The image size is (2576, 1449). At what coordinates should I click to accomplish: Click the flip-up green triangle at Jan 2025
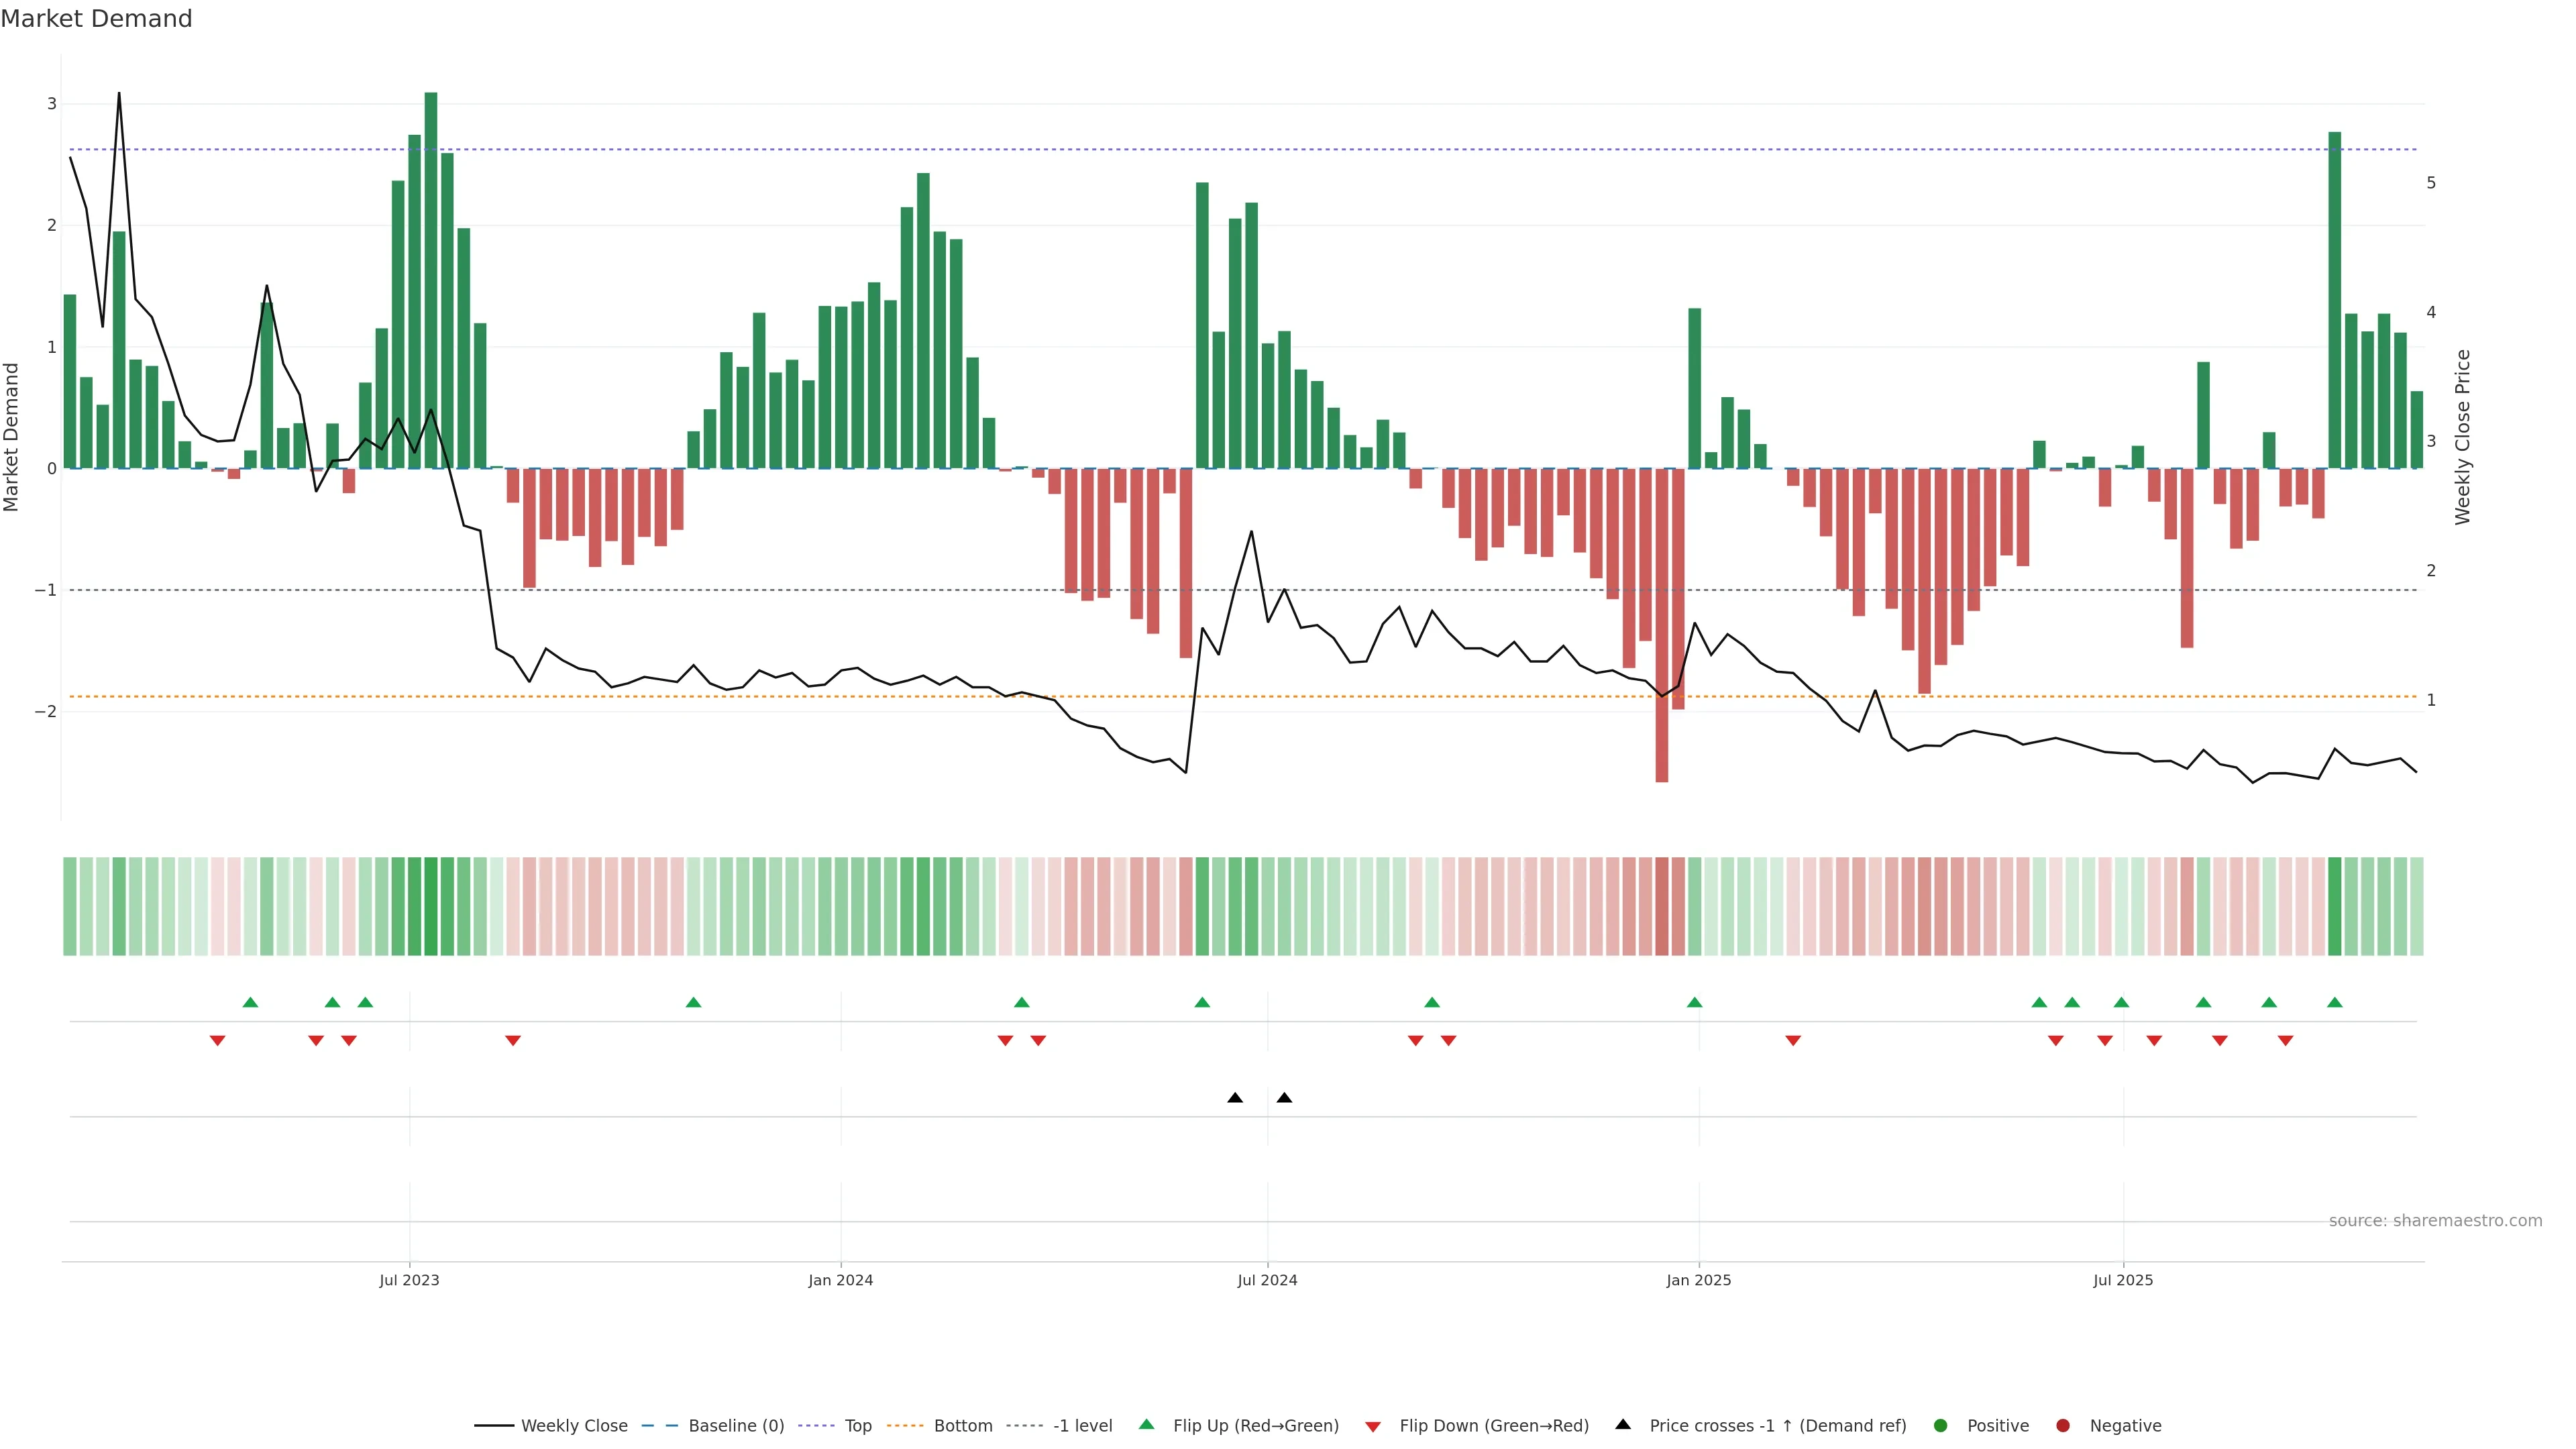pyautogui.click(x=1694, y=1002)
